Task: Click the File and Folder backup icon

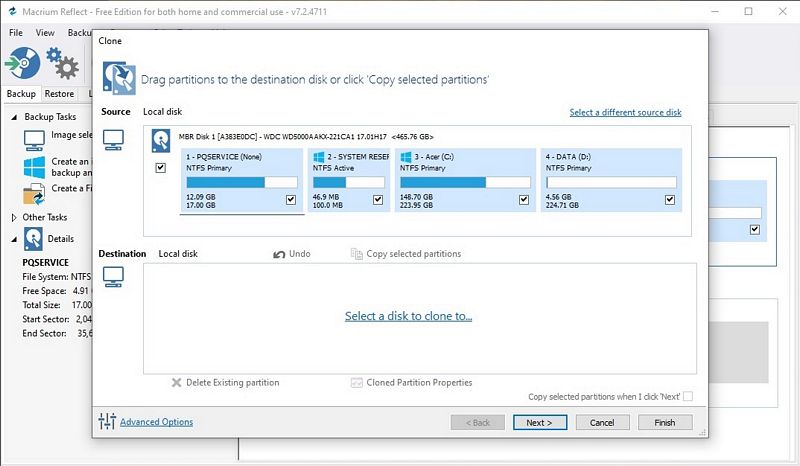Action: (x=34, y=194)
